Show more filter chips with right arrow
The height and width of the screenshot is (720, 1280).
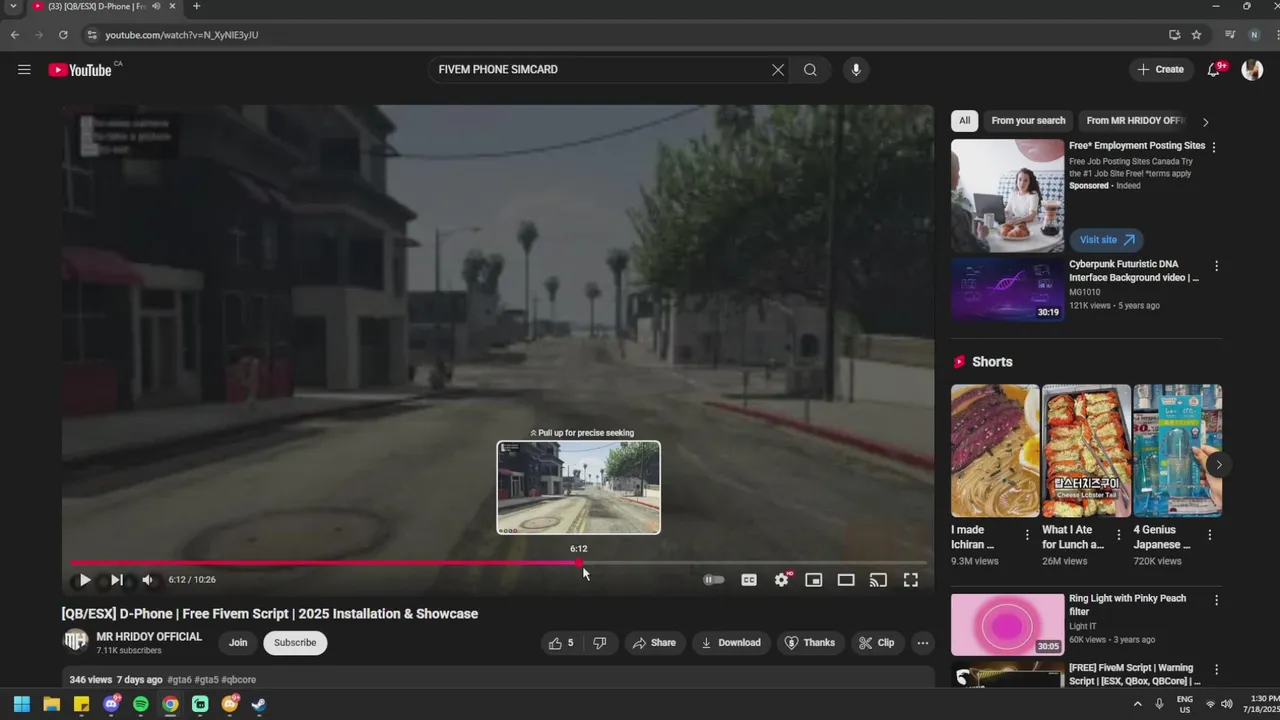[x=1205, y=122]
